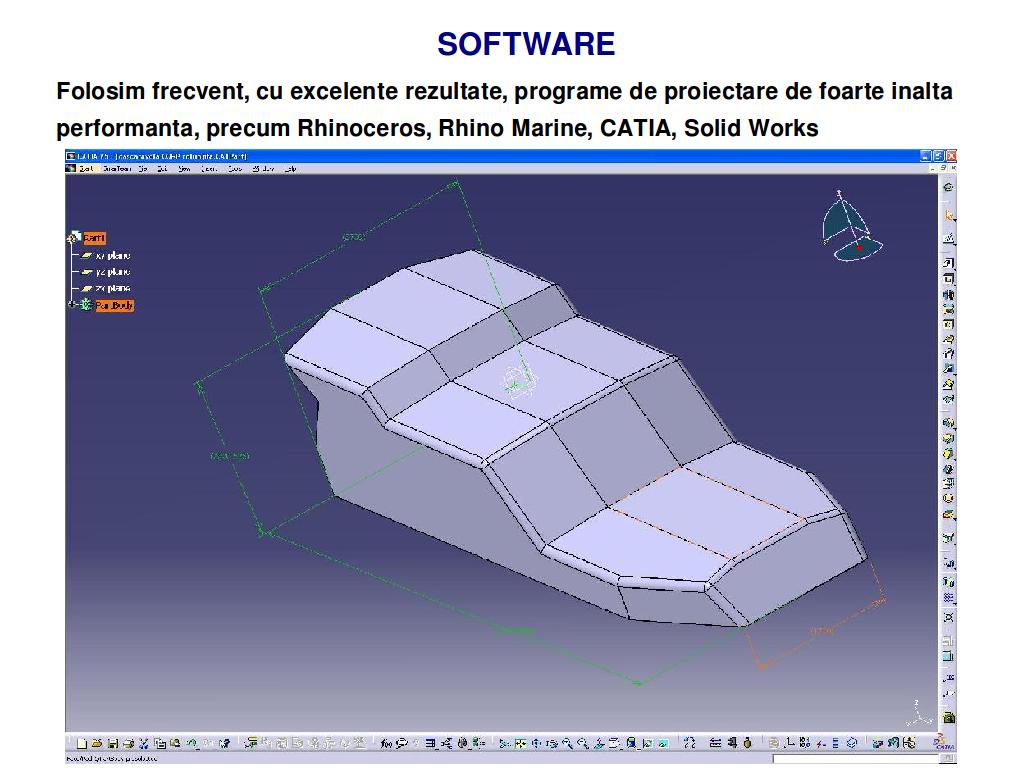Click the CATIA logo icon at bottom right

[942, 743]
